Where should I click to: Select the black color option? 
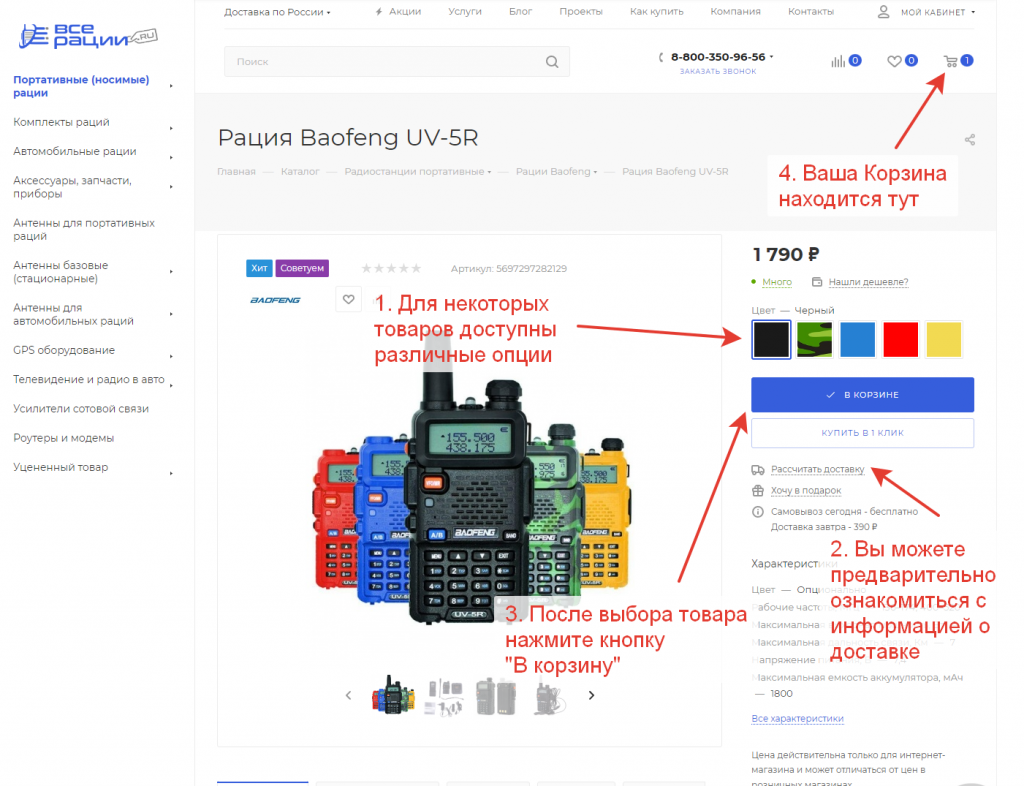[x=771, y=339]
